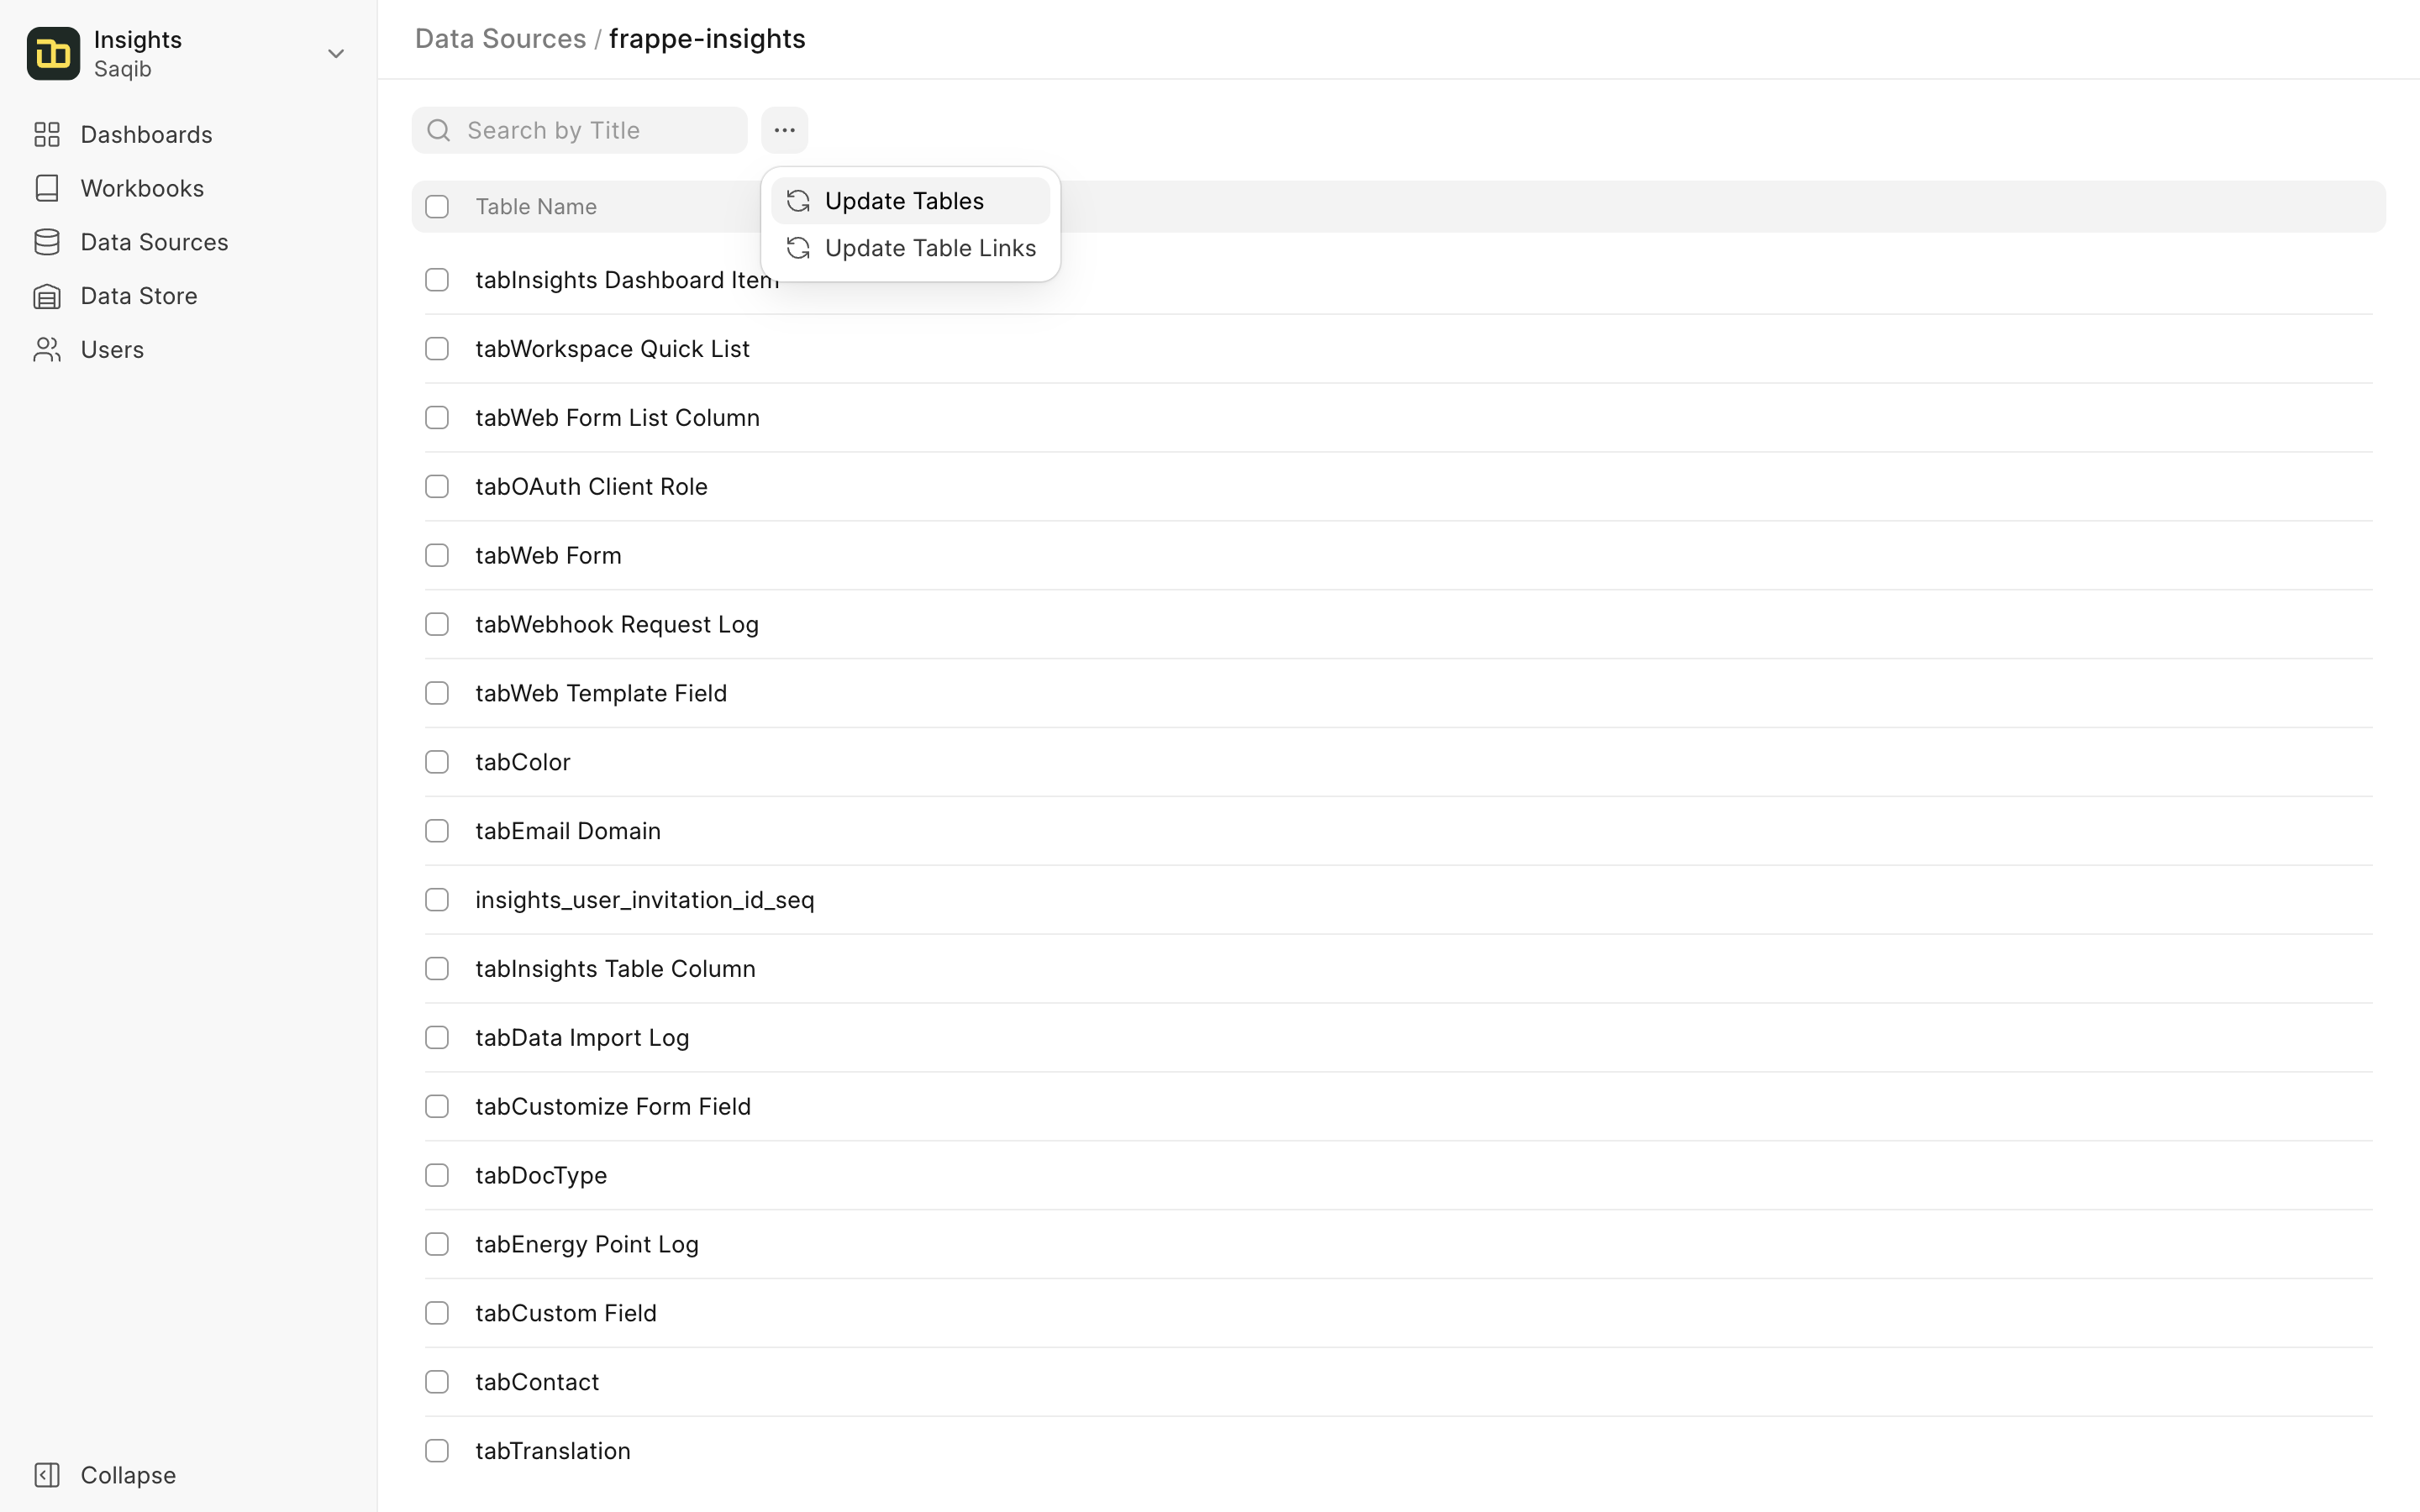The height and width of the screenshot is (1512, 2420).
Task: Toggle the select-all checkbox beside Table Name
Action: (437, 207)
